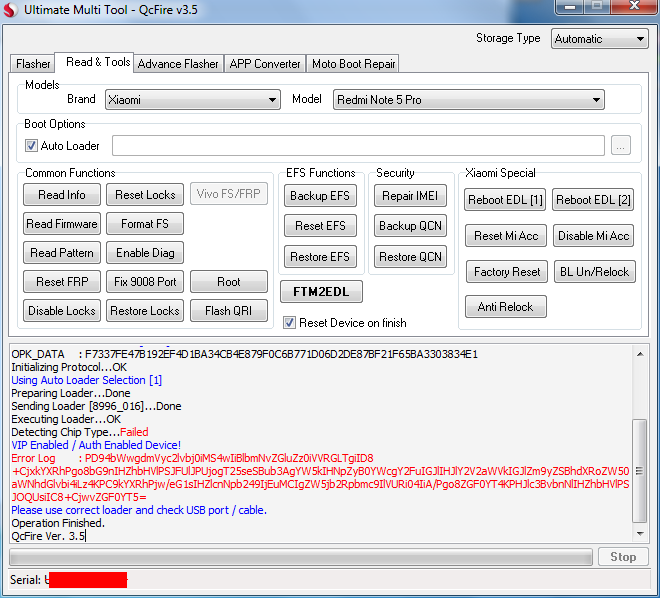Click the Anti Relock button
The height and width of the screenshot is (598, 660).
tap(506, 307)
